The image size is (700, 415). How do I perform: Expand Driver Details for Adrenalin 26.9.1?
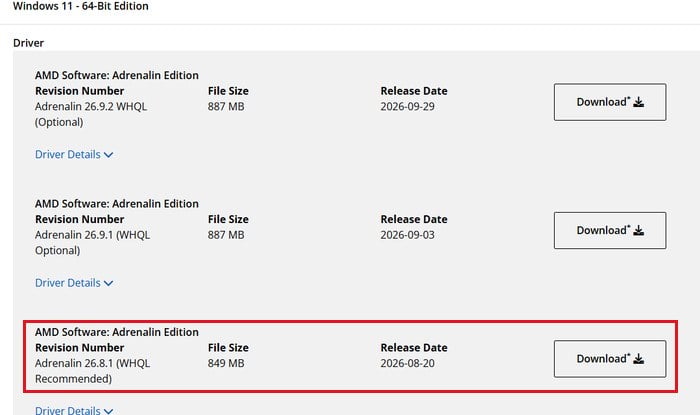(74, 283)
